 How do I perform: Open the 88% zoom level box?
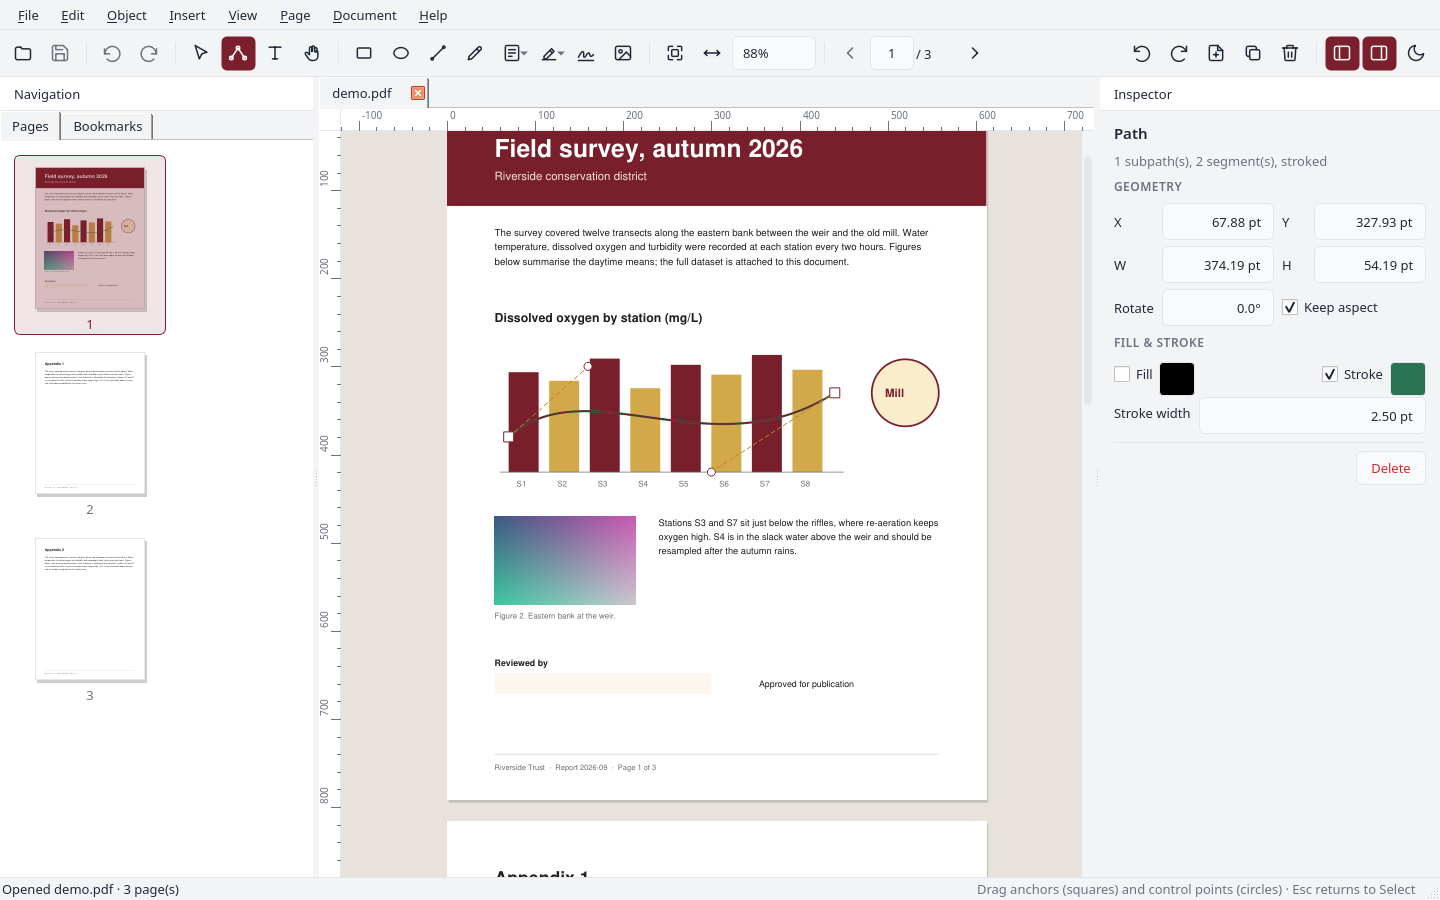[774, 53]
